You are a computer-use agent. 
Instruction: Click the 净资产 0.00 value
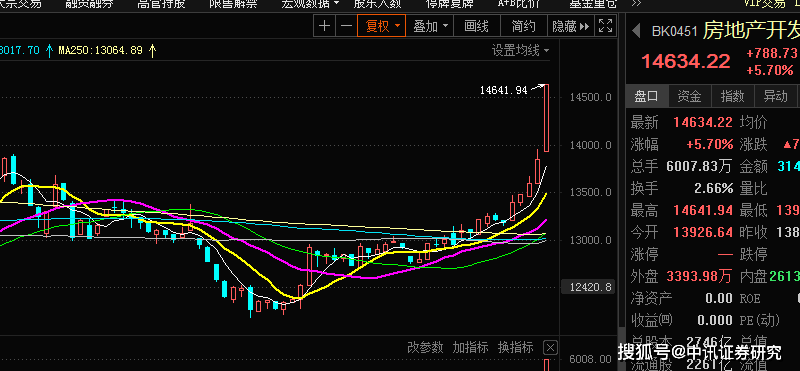pos(719,299)
